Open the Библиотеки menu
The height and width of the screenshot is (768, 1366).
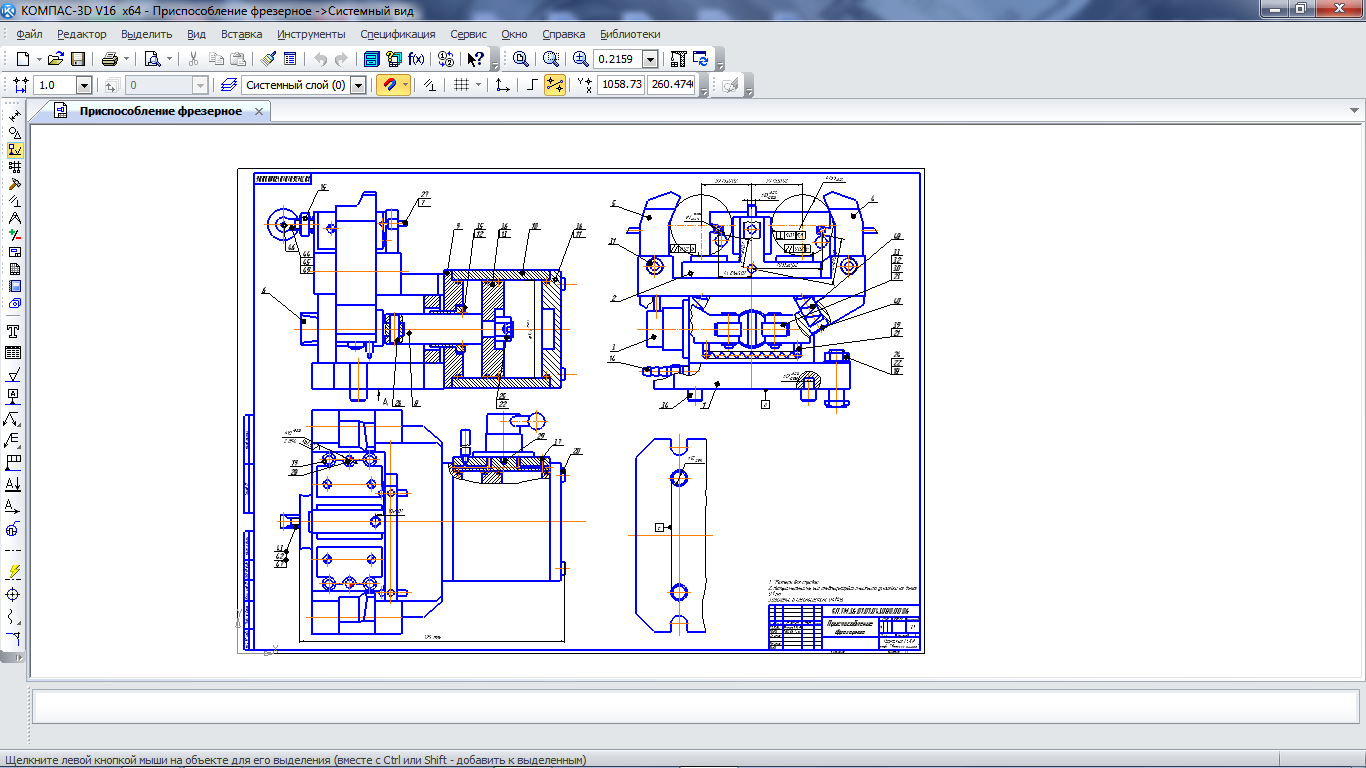630,34
